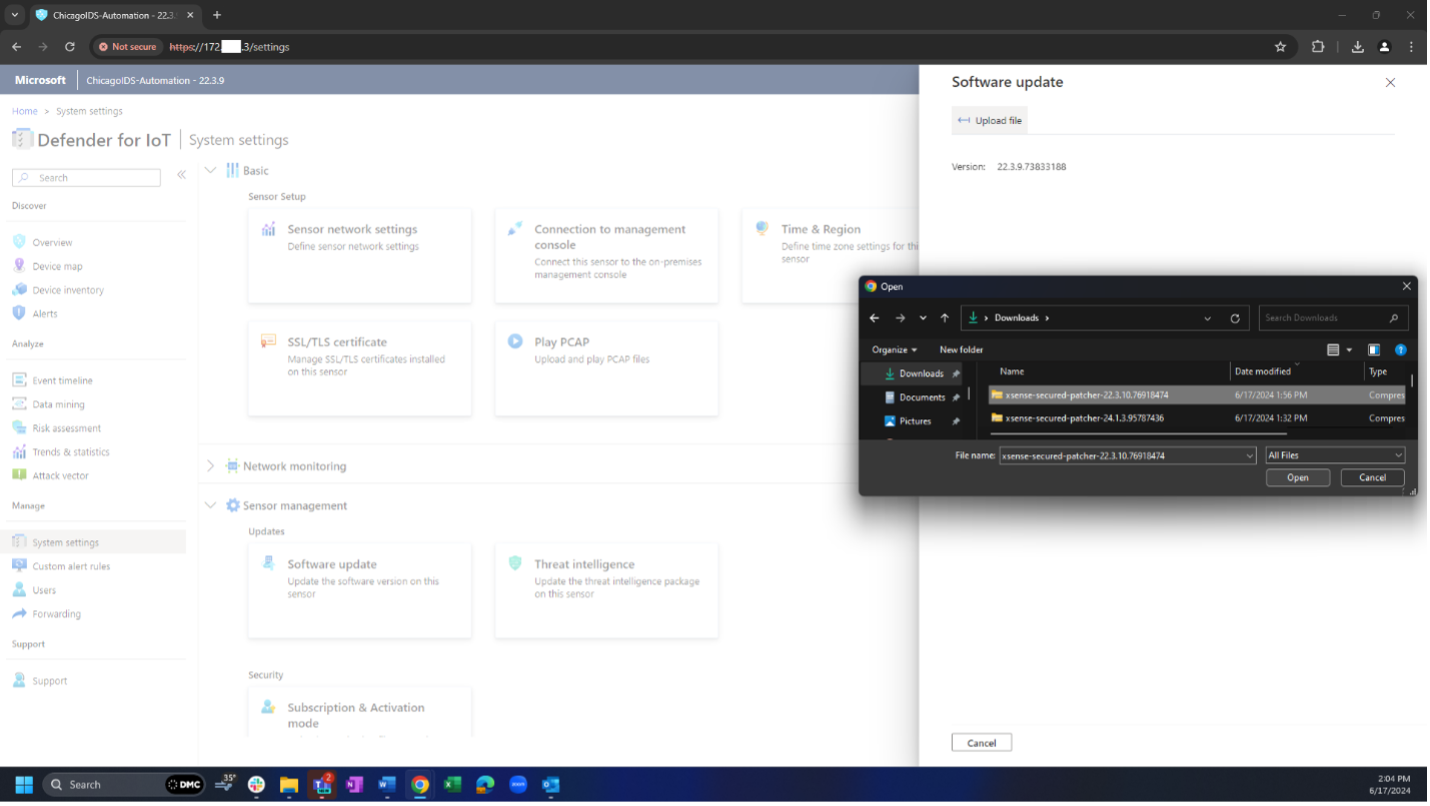Screen dimensions: 1430x806
Task: Expand the Network monitoring section
Action: tap(210, 466)
